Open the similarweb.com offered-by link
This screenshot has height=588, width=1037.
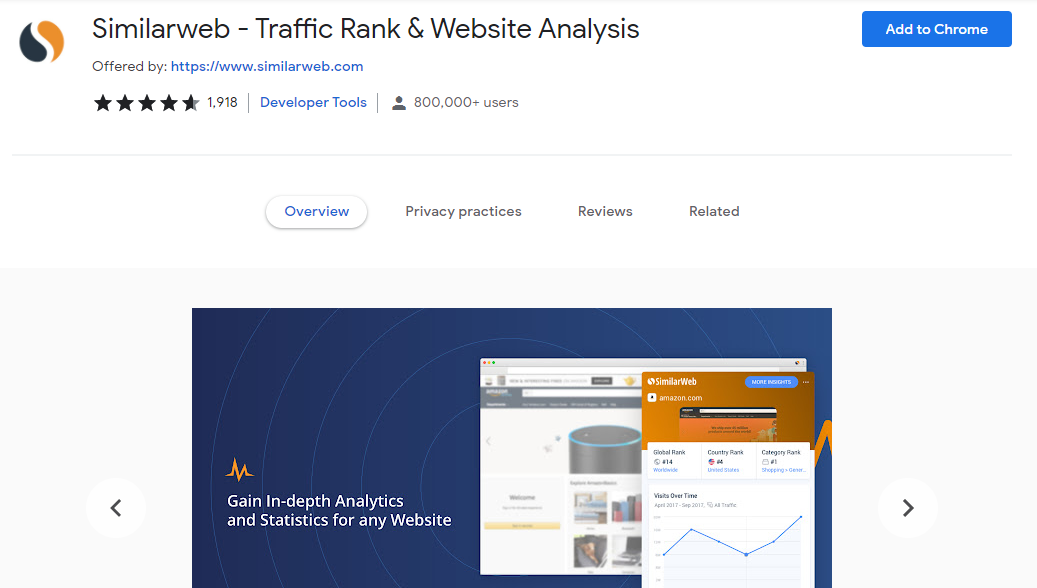tap(267, 66)
